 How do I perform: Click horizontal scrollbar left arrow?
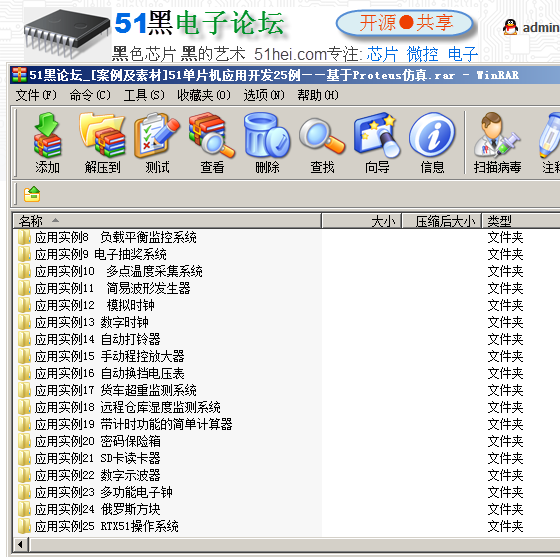[x=20, y=545]
